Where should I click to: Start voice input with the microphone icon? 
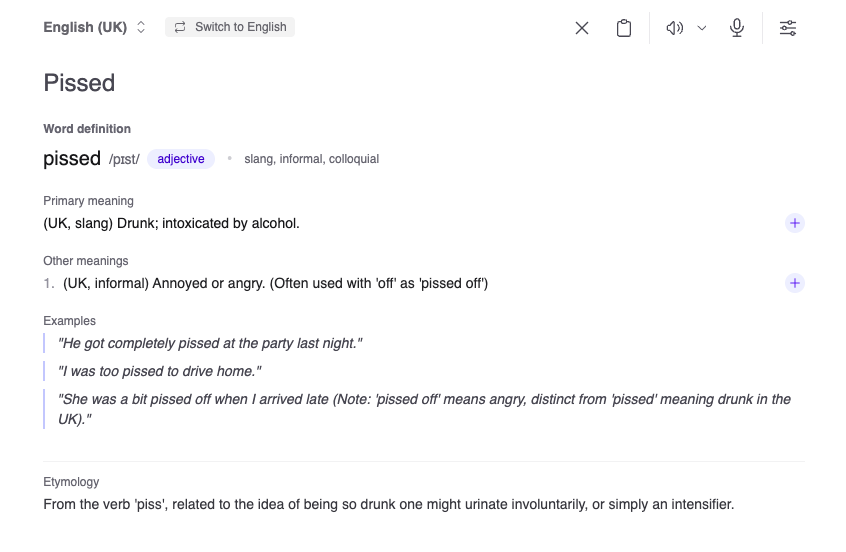coord(737,28)
